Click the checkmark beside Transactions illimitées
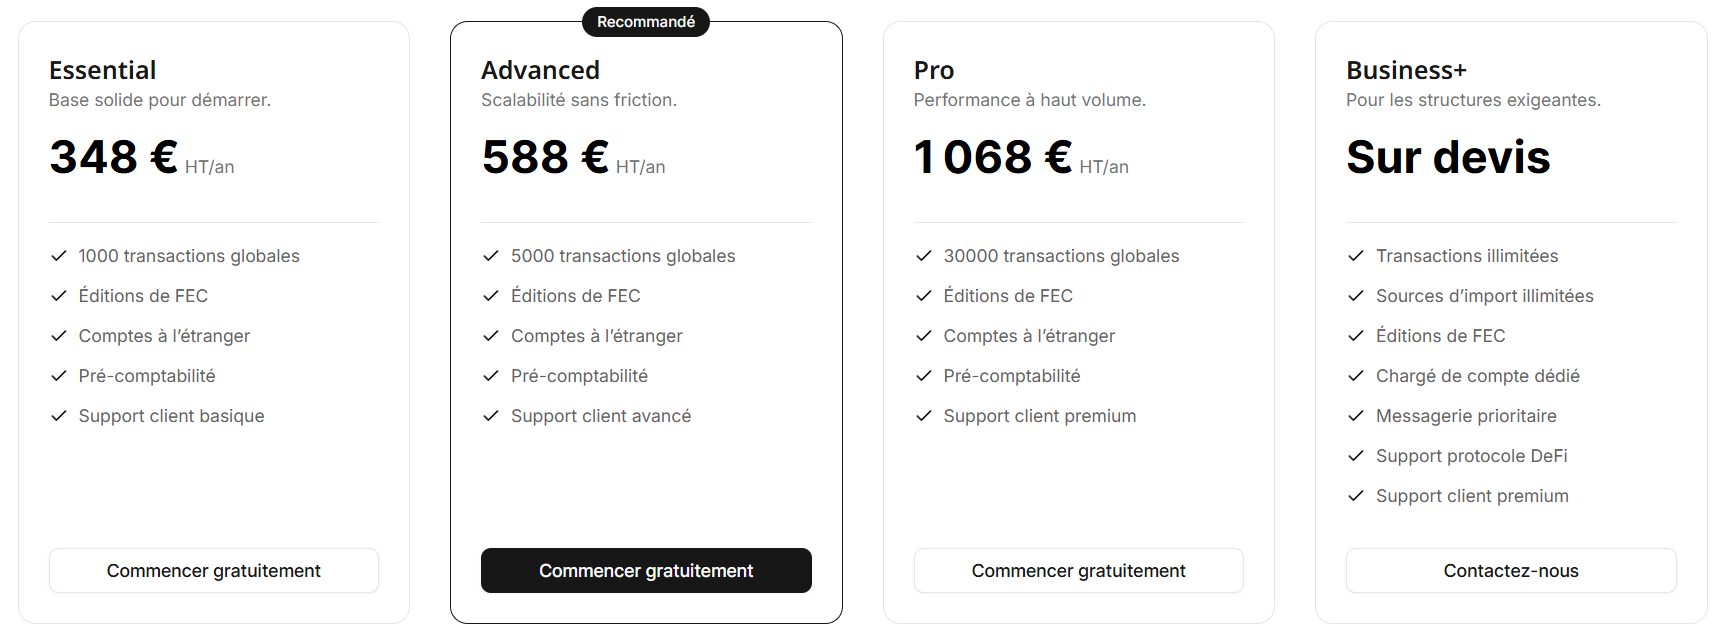The height and width of the screenshot is (638, 1725). point(1356,256)
